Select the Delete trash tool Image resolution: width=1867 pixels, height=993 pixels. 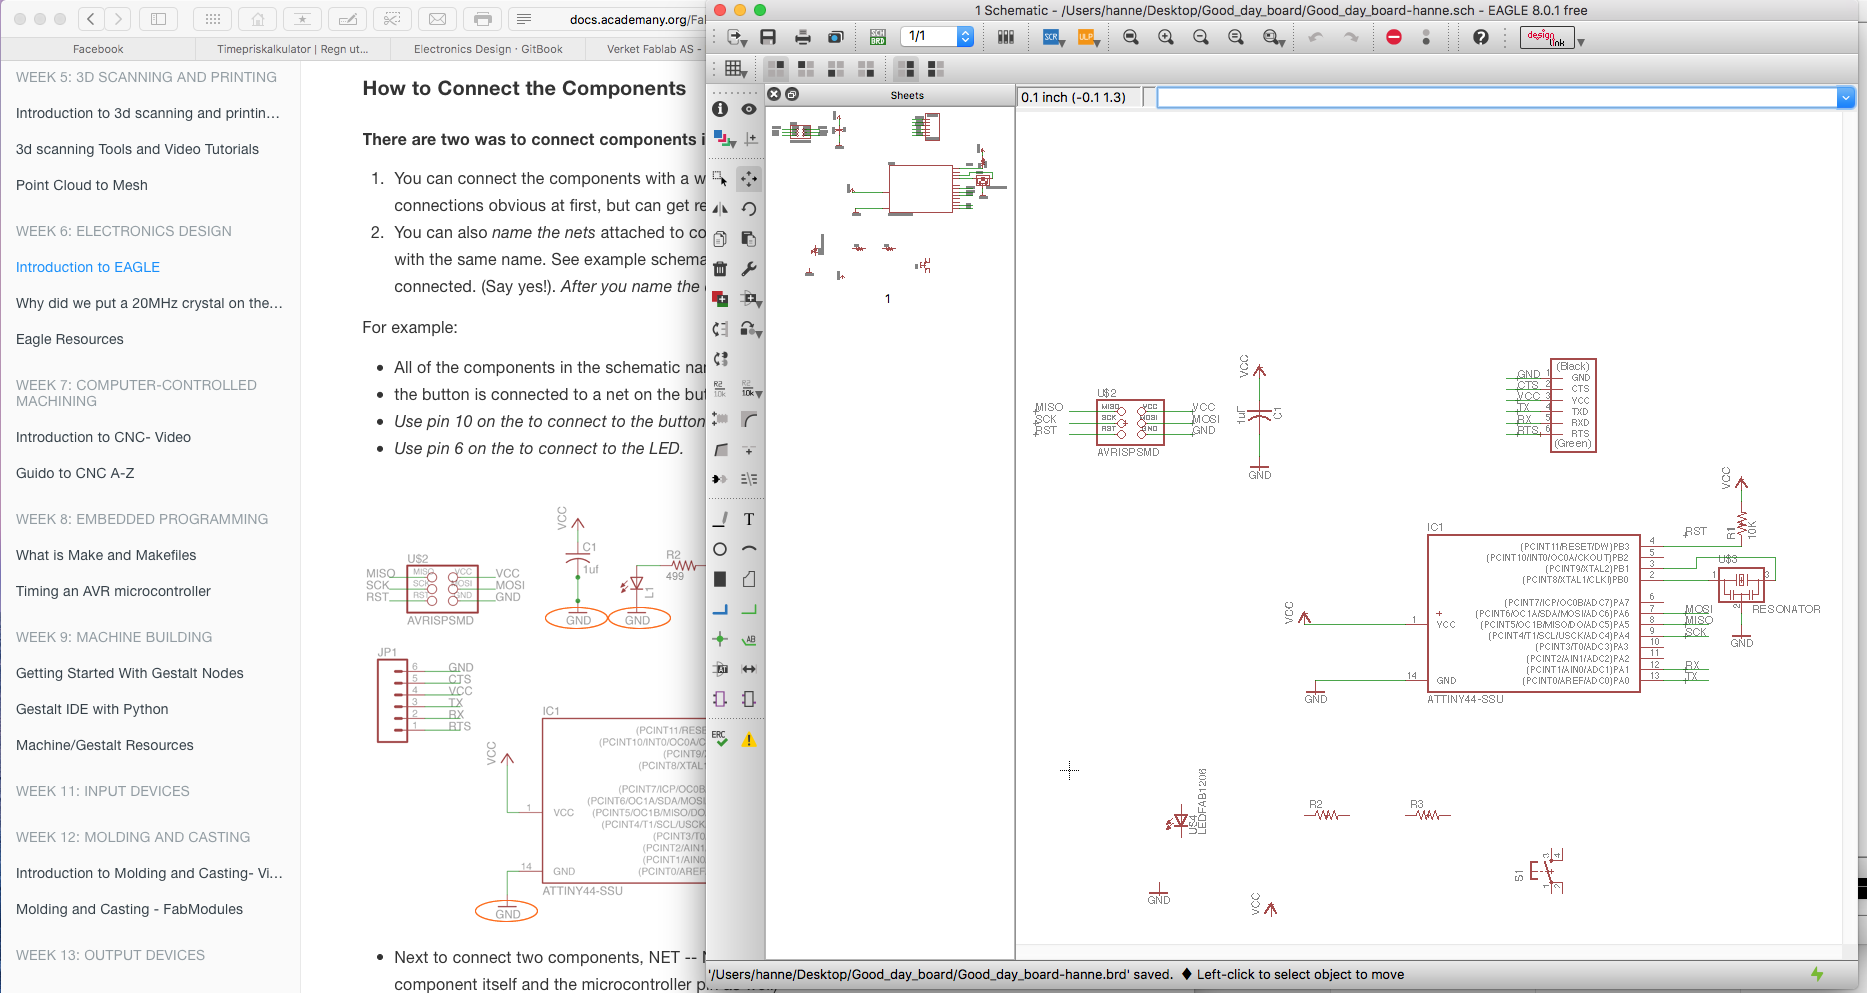point(720,269)
